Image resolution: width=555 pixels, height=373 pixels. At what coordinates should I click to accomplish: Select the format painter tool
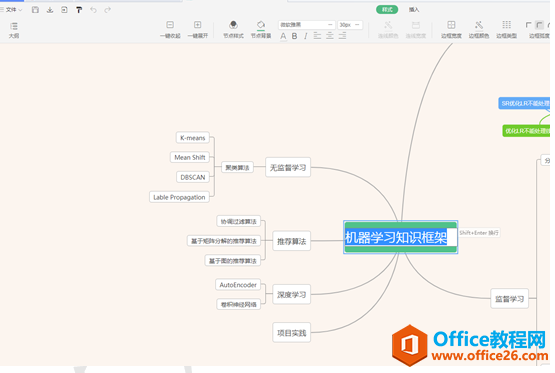(x=79, y=10)
